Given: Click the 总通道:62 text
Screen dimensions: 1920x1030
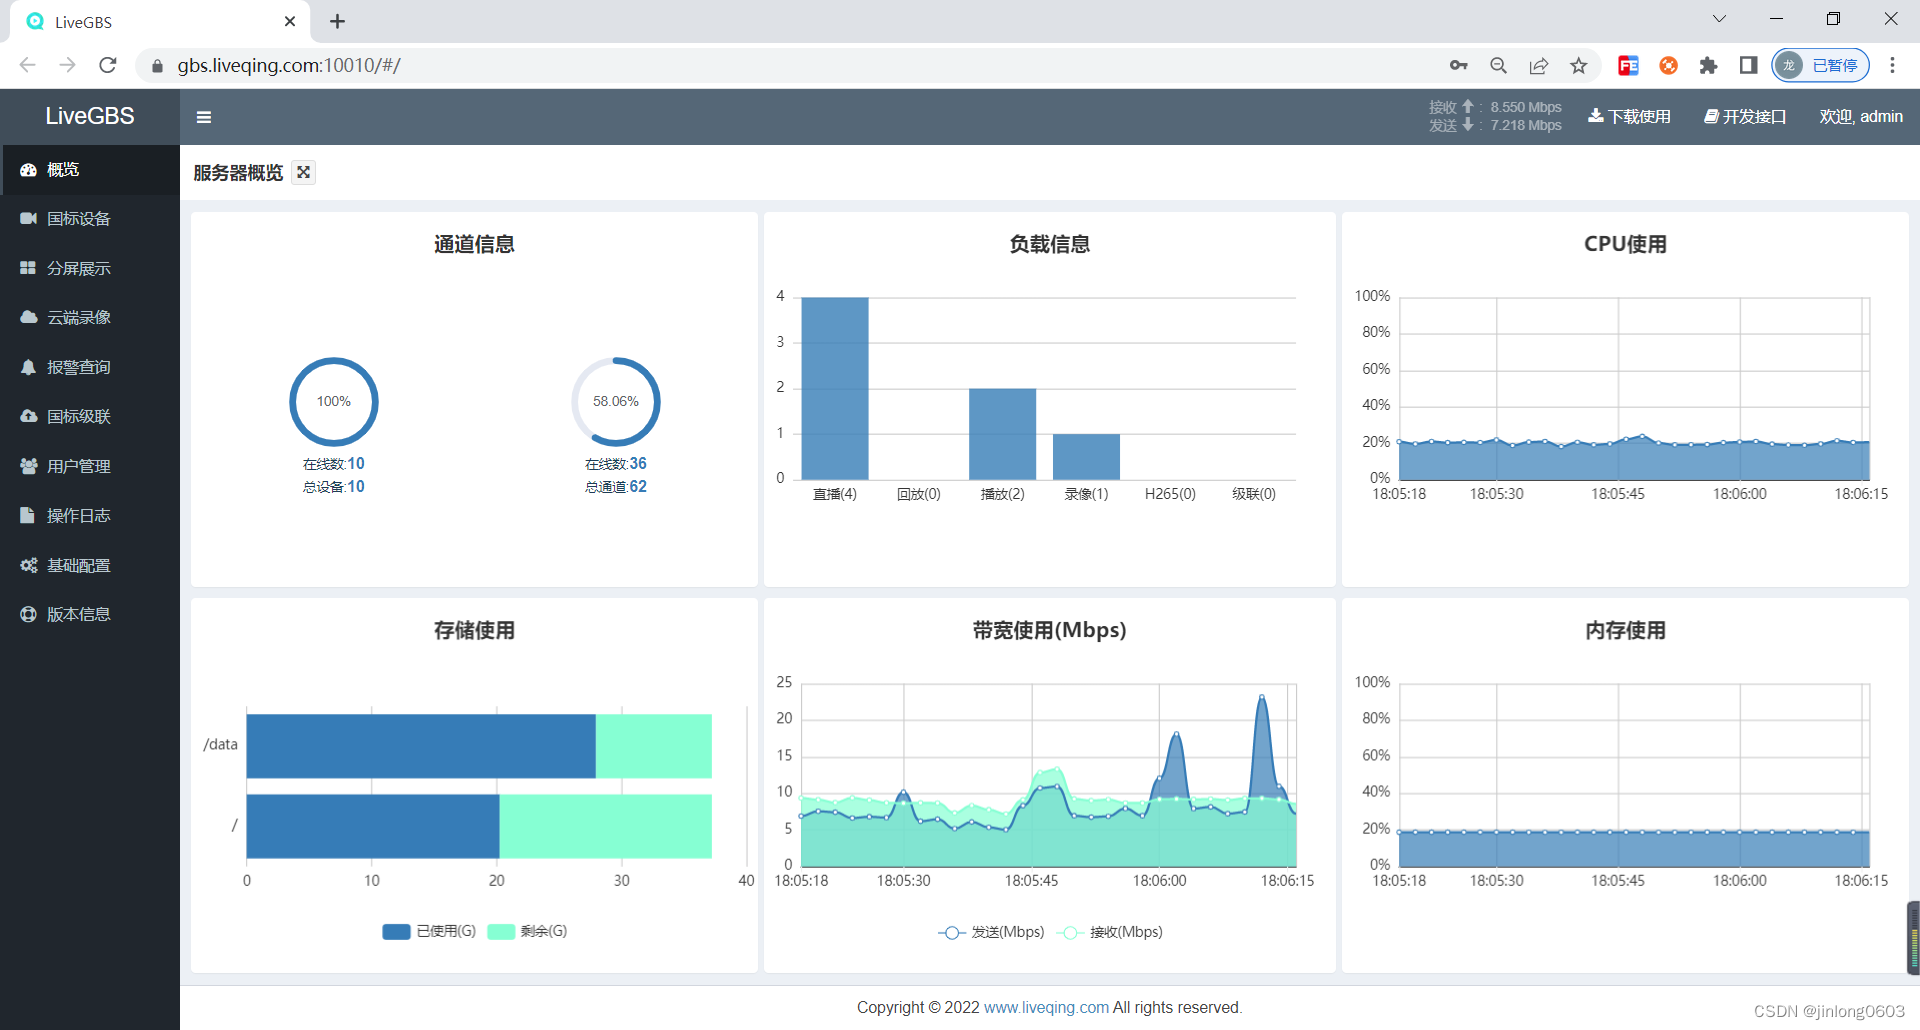Looking at the screenshot, I should [616, 487].
